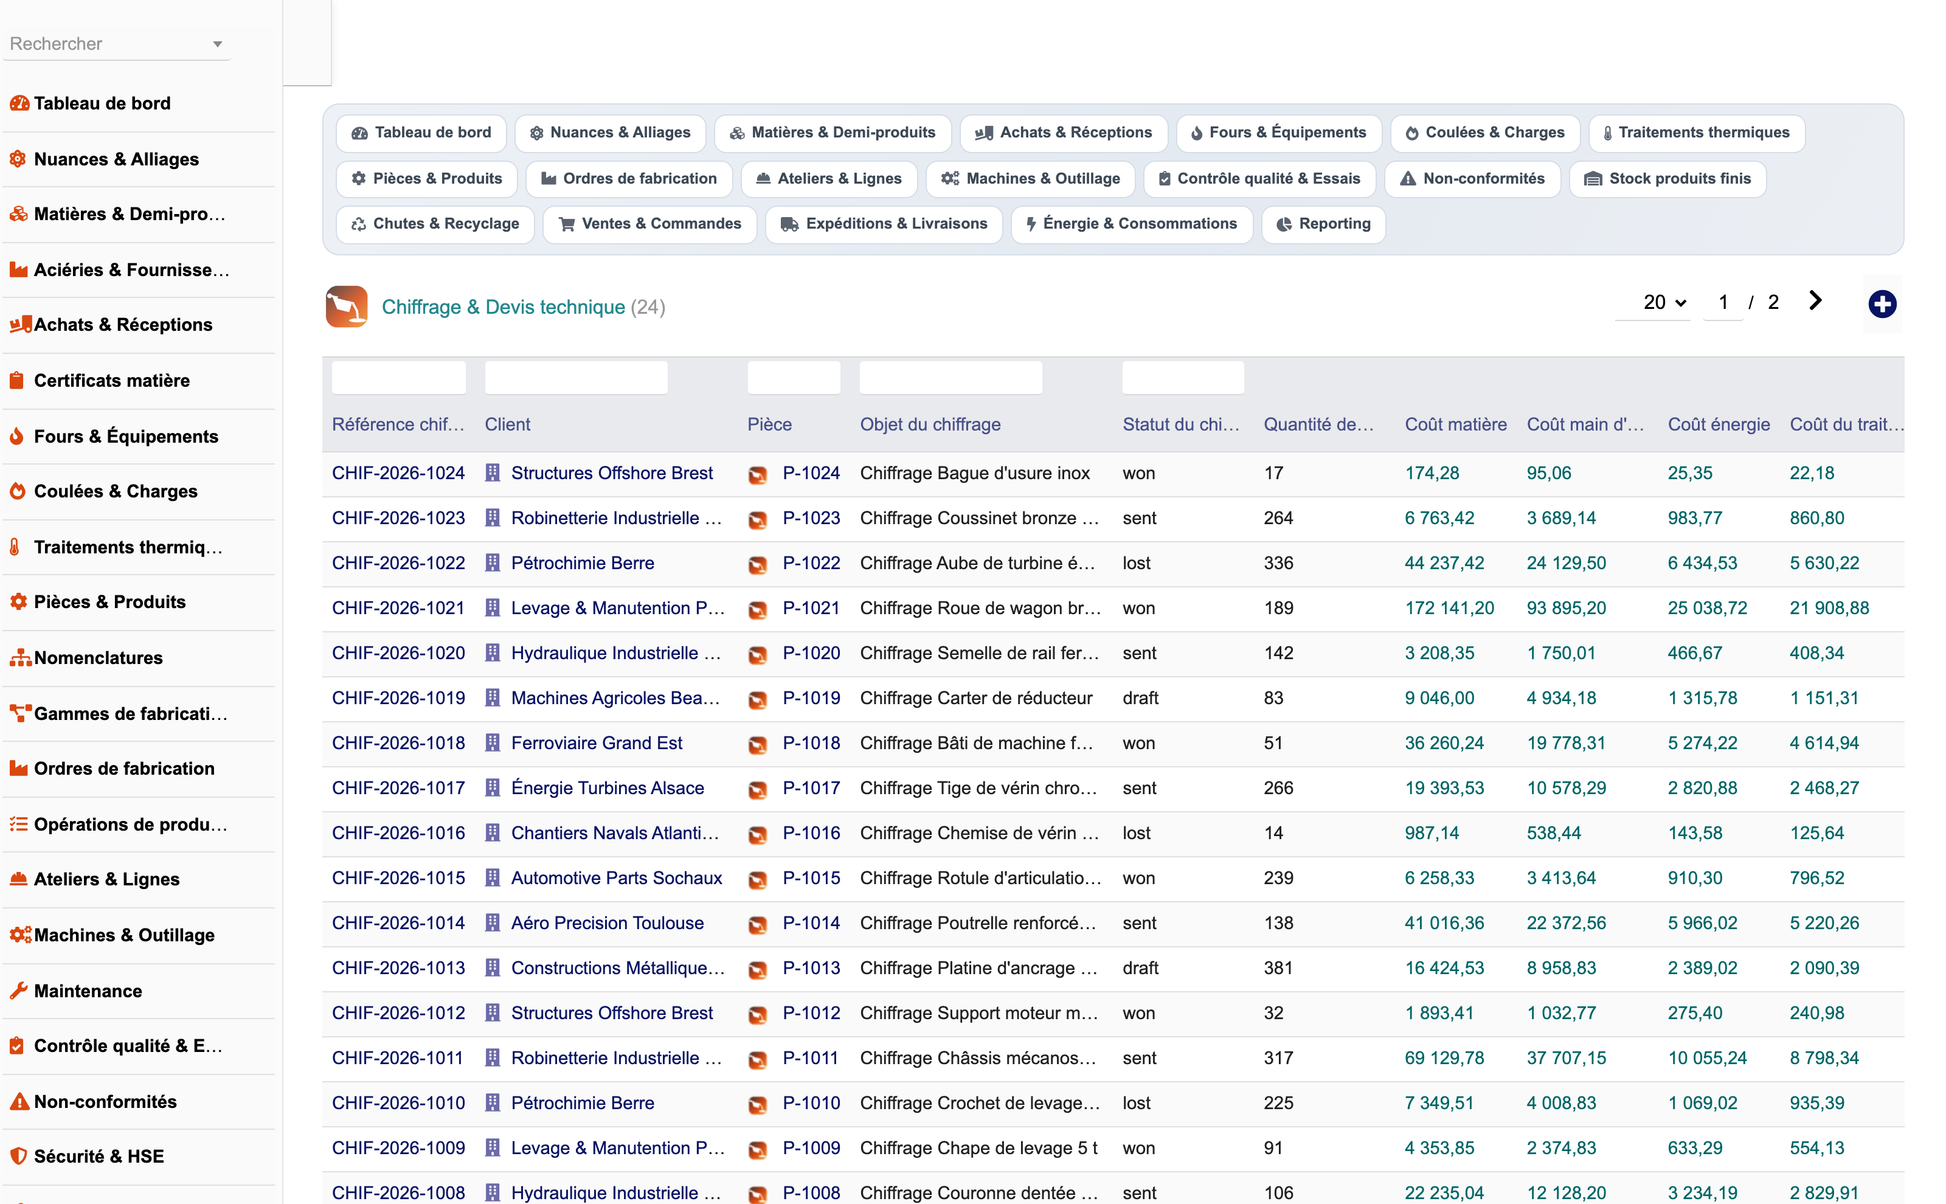Click the Pièce column filter field
The height and width of the screenshot is (1204, 1946).
[794, 378]
